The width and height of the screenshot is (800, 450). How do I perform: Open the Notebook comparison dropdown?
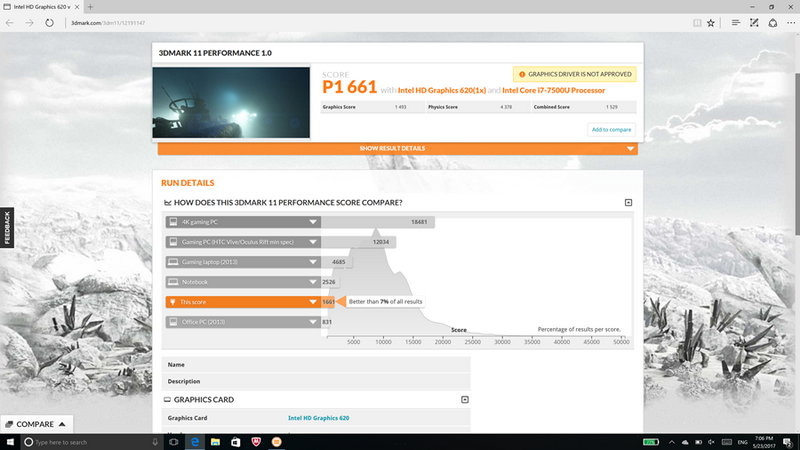(x=313, y=282)
